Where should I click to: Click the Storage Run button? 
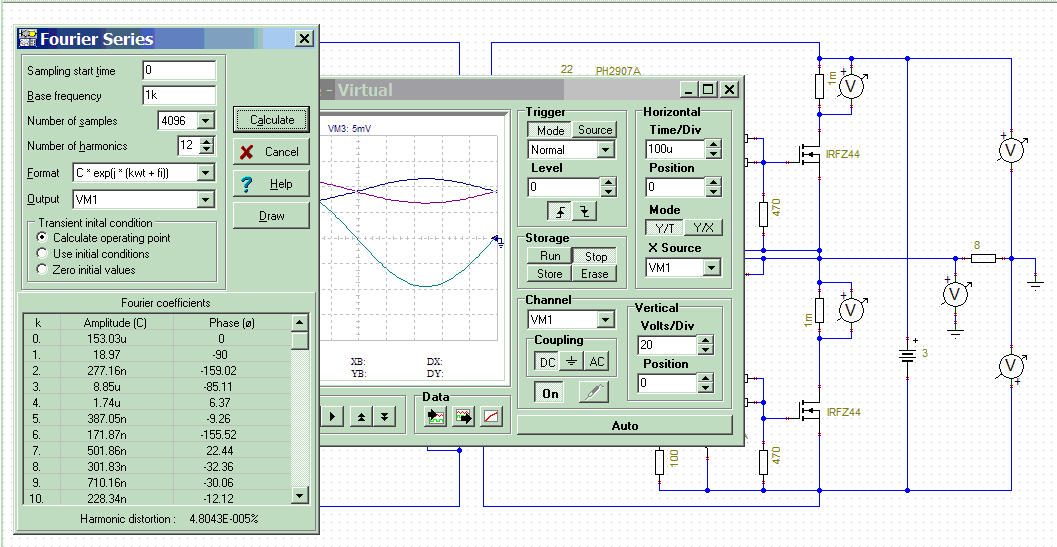(x=550, y=256)
